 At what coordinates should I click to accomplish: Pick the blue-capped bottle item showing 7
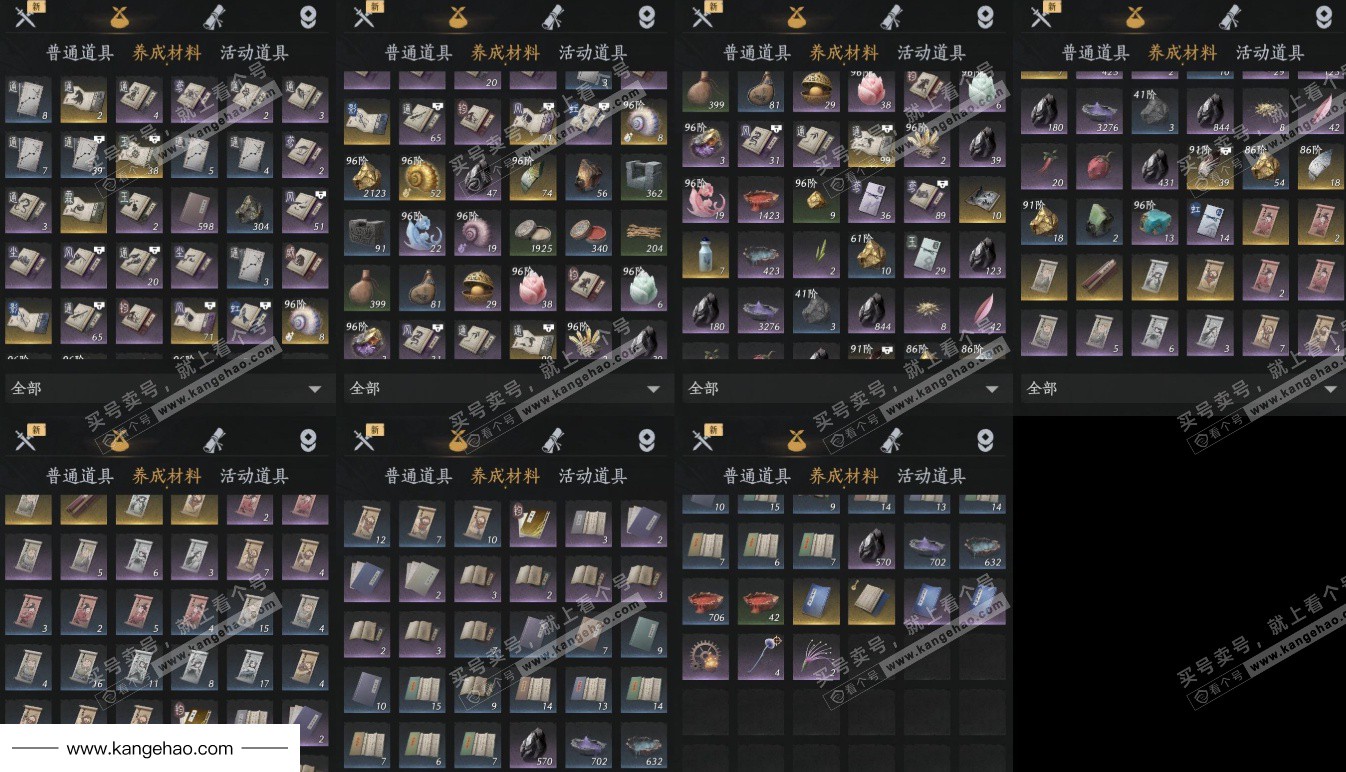pyautogui.click(x=707, y=255)
